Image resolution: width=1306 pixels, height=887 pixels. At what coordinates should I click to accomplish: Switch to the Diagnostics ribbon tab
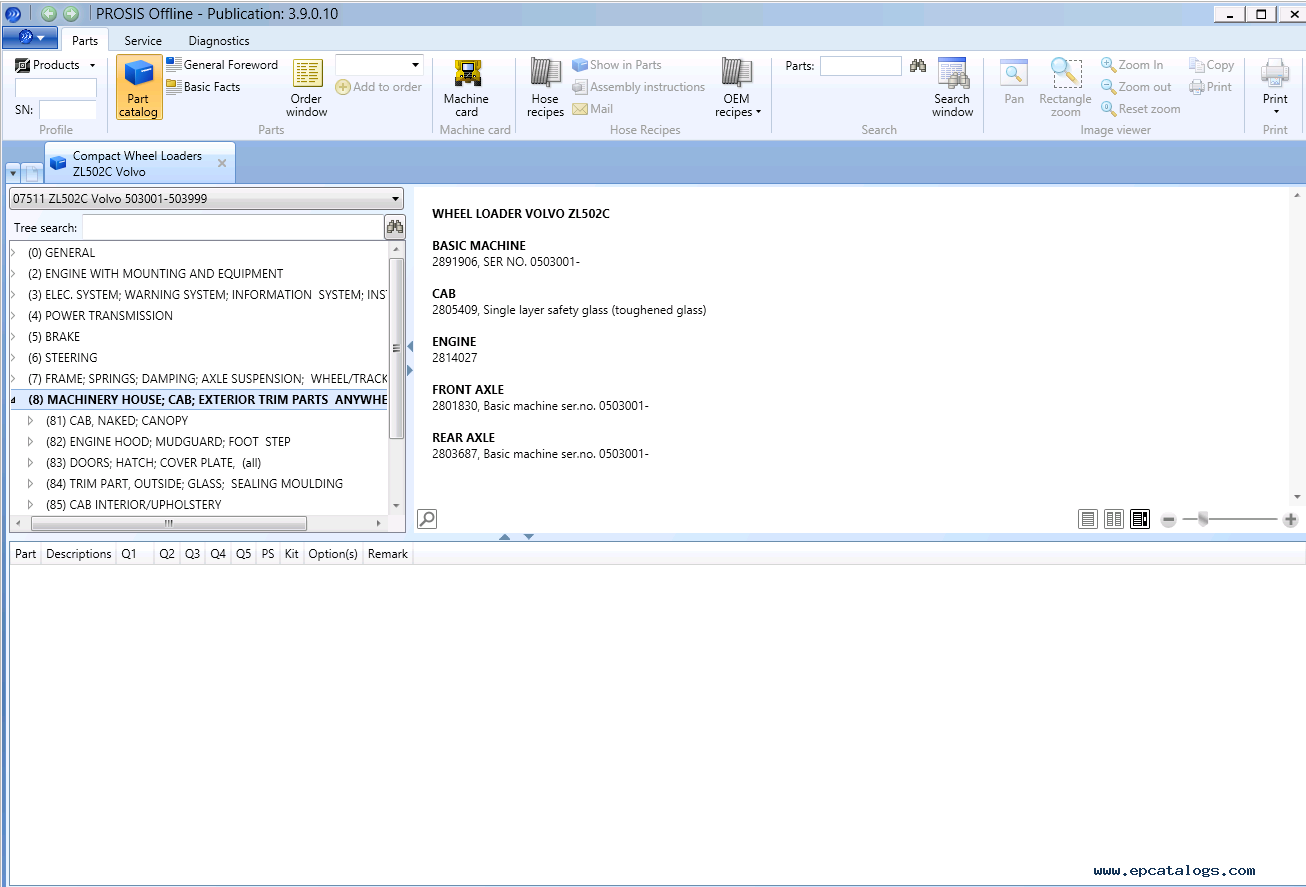click(219, 41)
